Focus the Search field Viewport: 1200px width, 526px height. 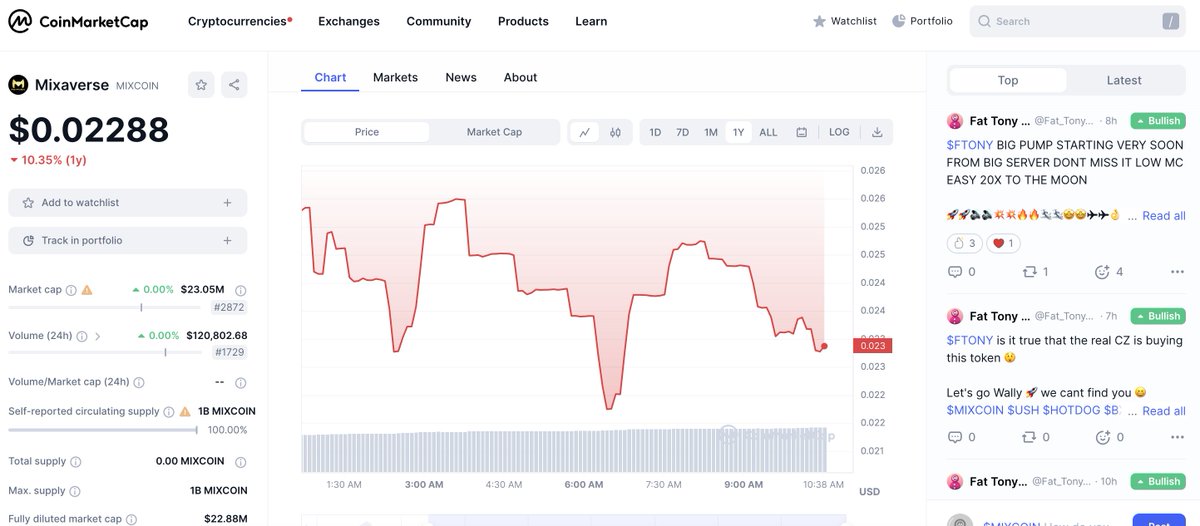pos(1076,21)
